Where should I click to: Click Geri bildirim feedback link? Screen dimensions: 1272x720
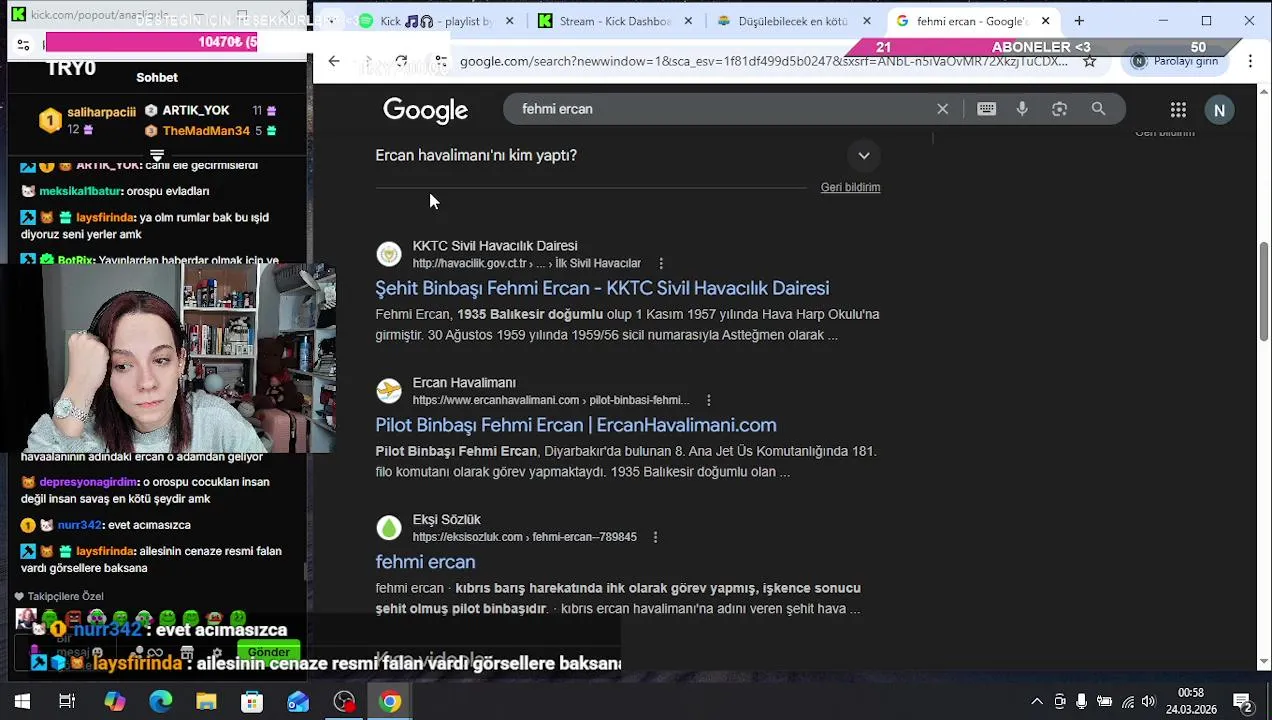pos(850,187)
